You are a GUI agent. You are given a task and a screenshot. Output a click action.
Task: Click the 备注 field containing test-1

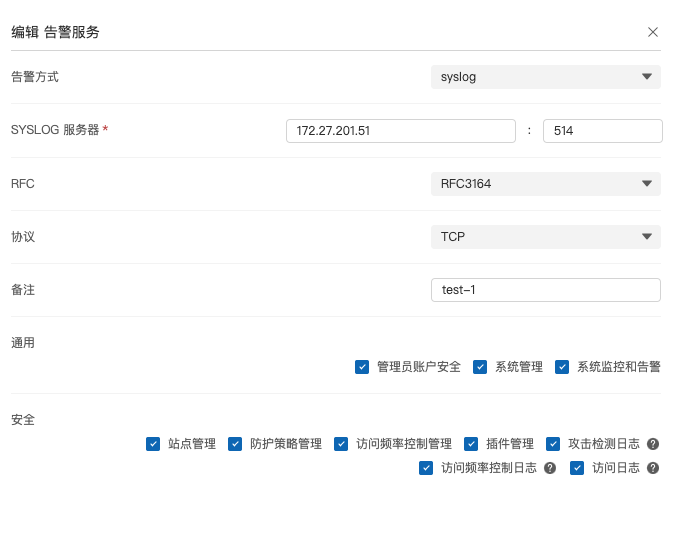pos(545,290)
